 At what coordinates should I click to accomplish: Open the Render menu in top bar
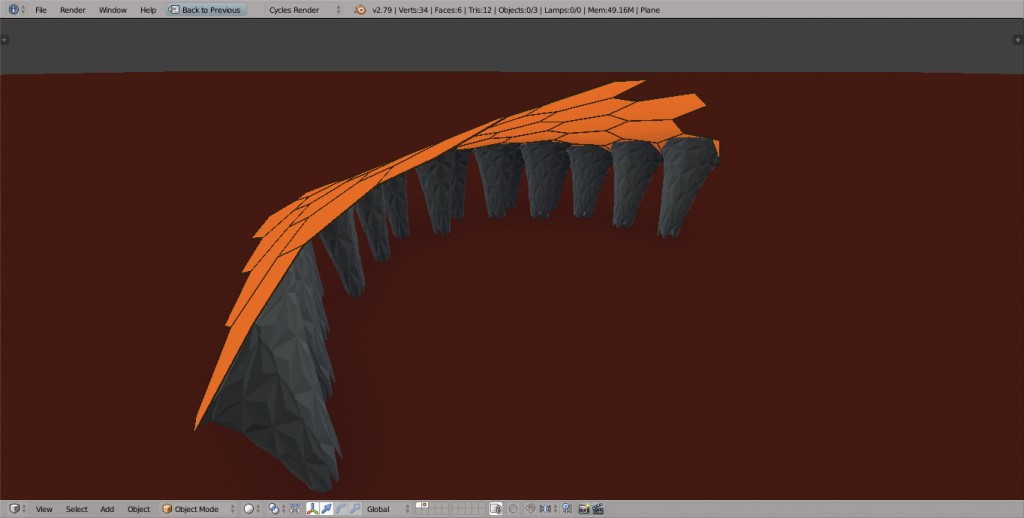pyautogui.click(x=73, y=9)
